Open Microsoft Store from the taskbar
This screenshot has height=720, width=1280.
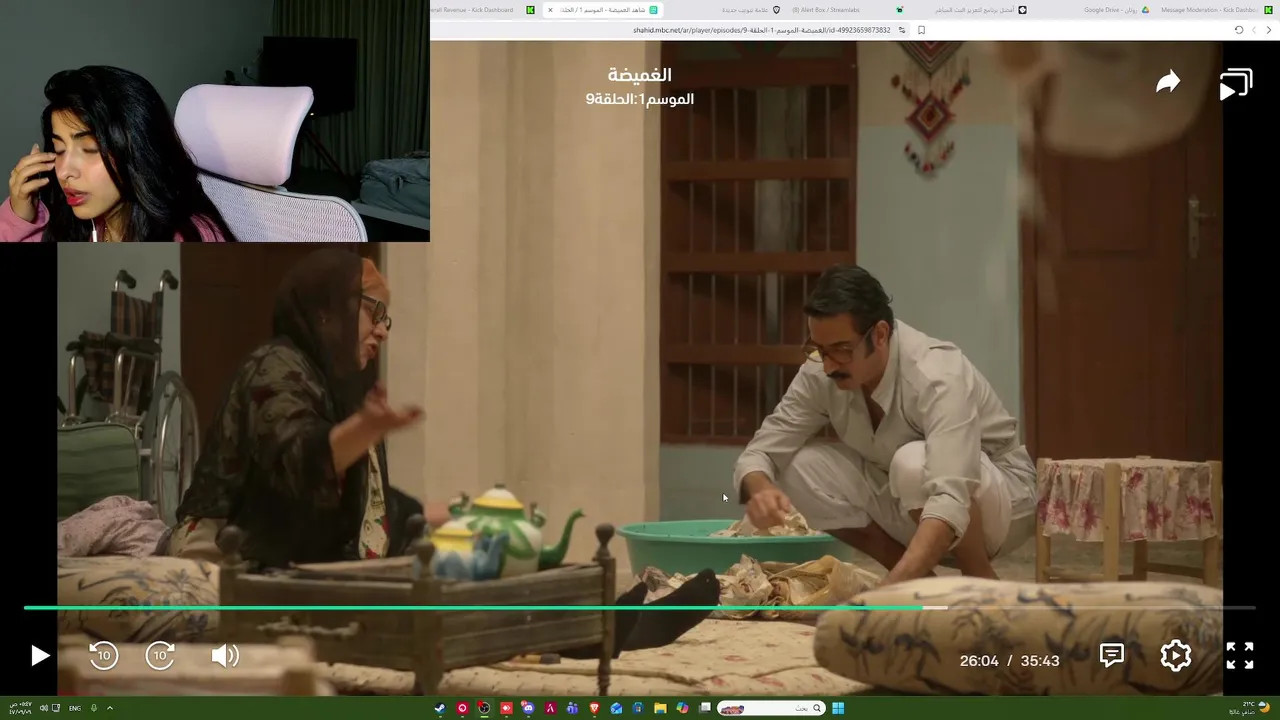pos(638,708)
